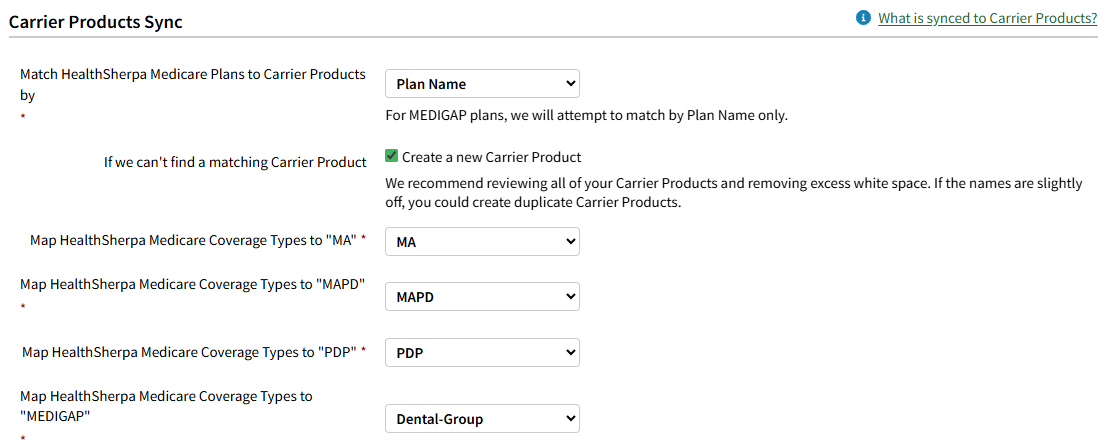Open the 'MA' coverage type dropdown
The image size is (1106, 444).
(x=482, y=242)
